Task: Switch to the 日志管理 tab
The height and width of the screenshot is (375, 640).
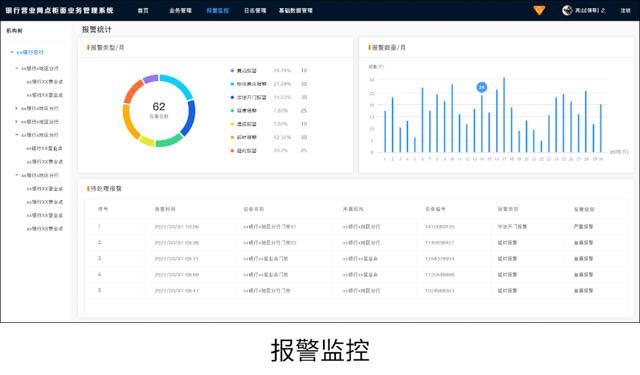Action: coord(255,11)
